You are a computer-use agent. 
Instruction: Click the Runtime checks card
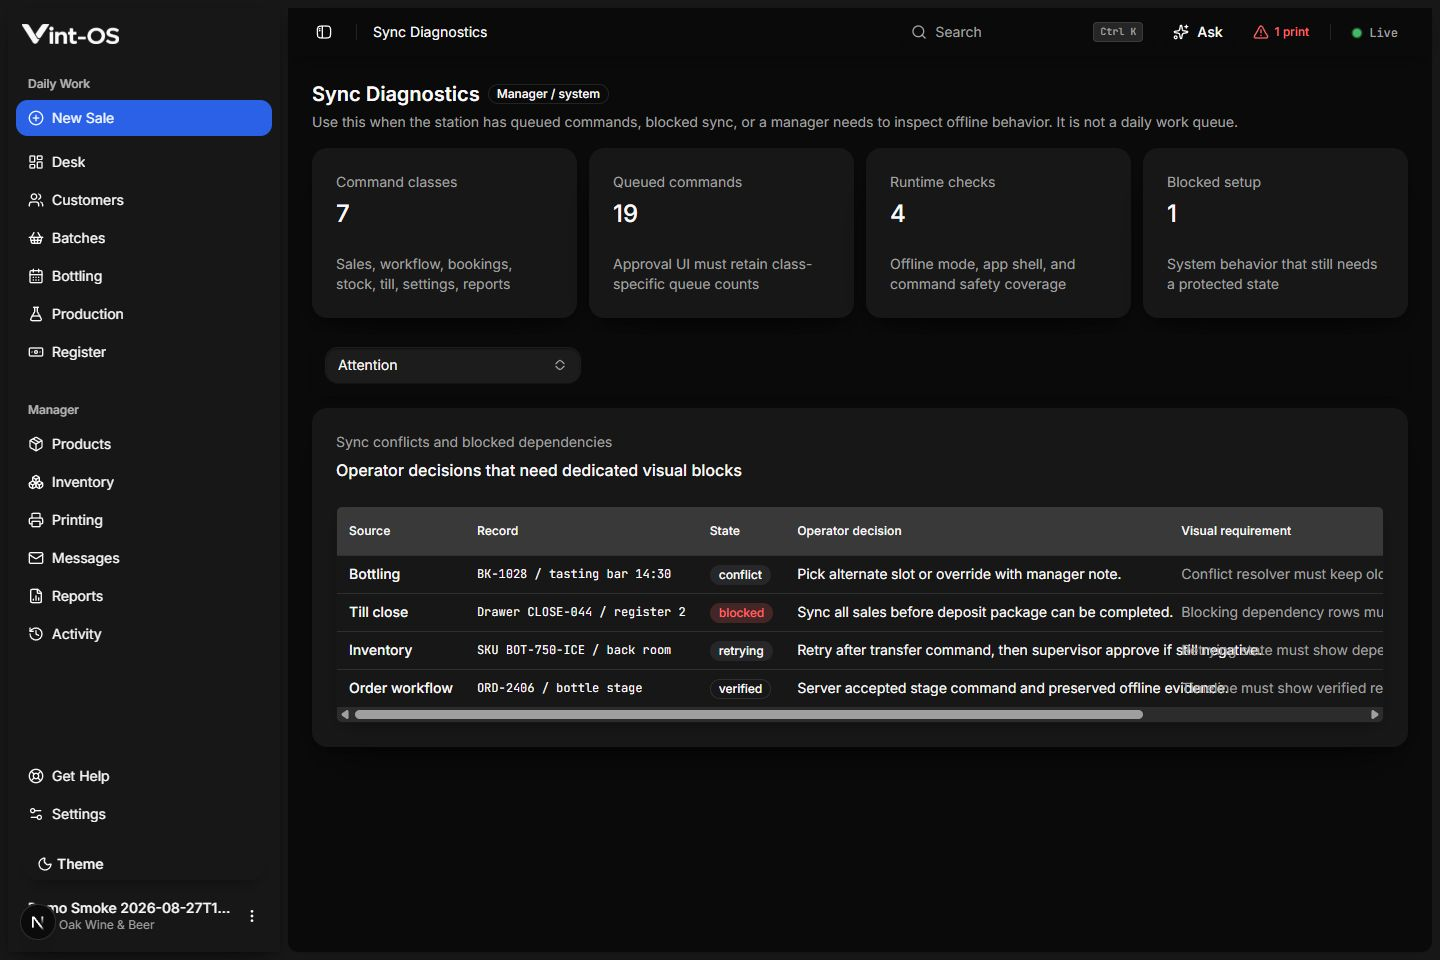click(998, 233)
